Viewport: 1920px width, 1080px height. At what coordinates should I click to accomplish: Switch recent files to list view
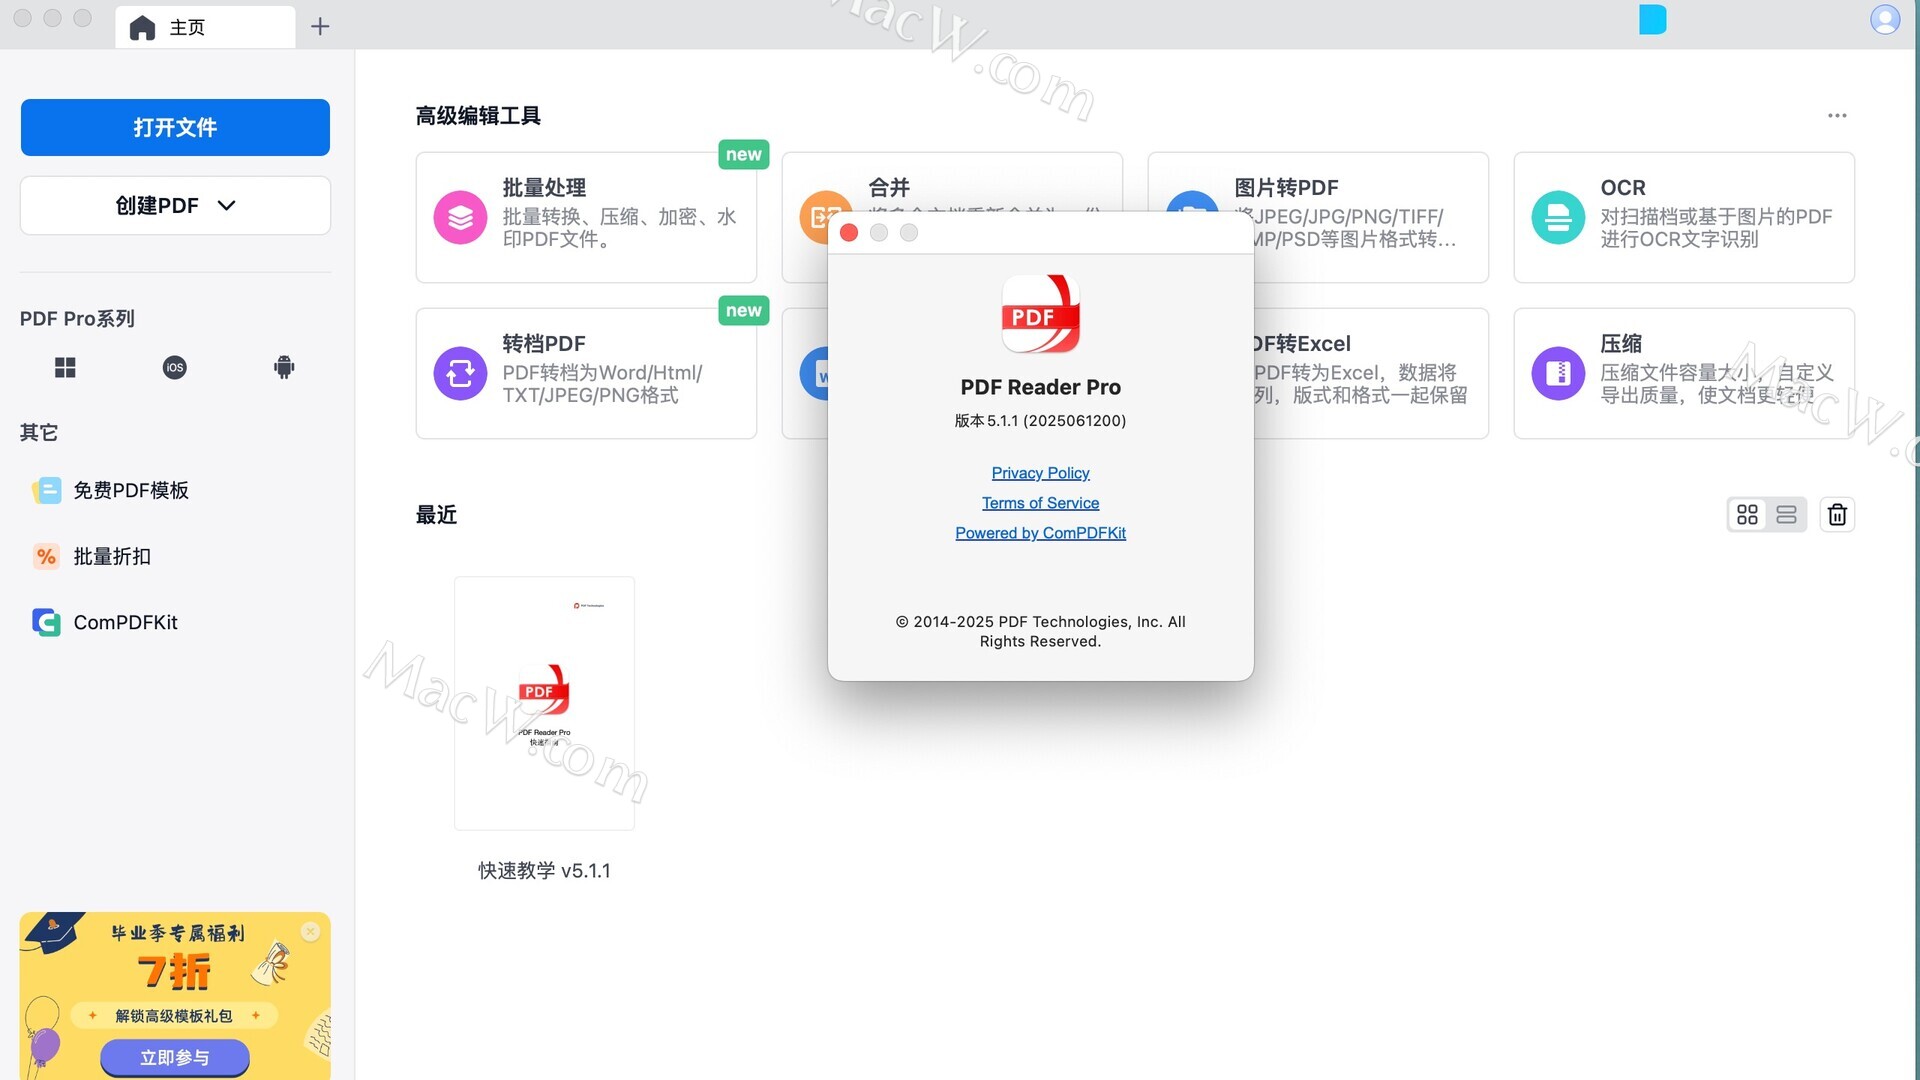tap(1786, 514)
